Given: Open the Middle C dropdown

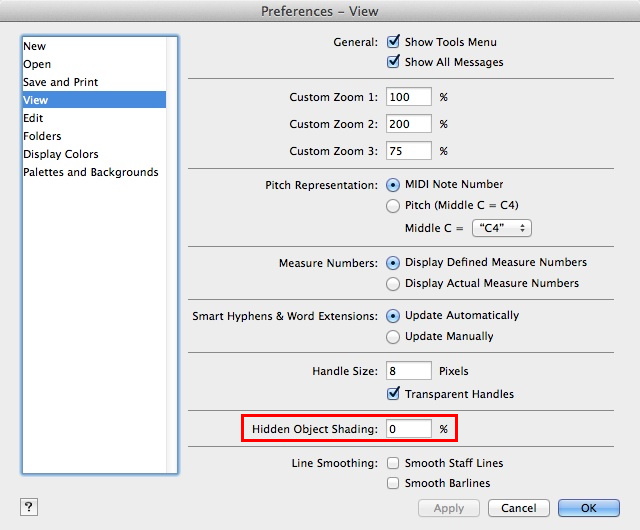Looking at the screenshot, I should click(501, 228).
